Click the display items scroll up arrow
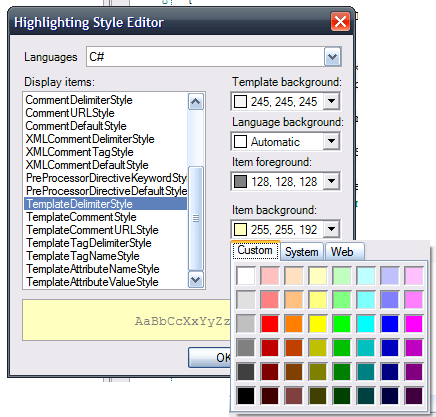 (x=196, y=102)
